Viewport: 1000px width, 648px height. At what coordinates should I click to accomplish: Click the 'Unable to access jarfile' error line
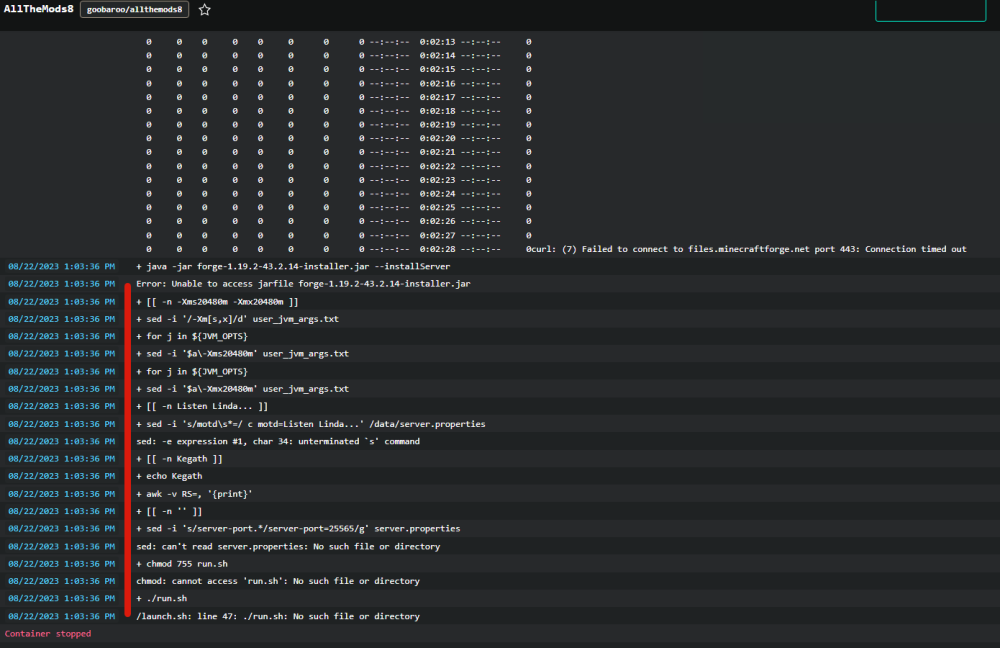coord(303,284)
